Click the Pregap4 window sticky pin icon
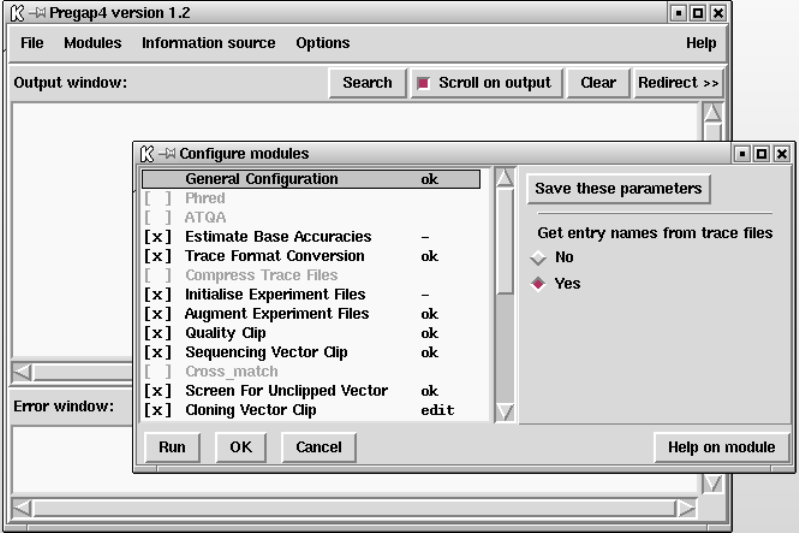The width and height of the screenshot is (799, 533). [37, 13]
